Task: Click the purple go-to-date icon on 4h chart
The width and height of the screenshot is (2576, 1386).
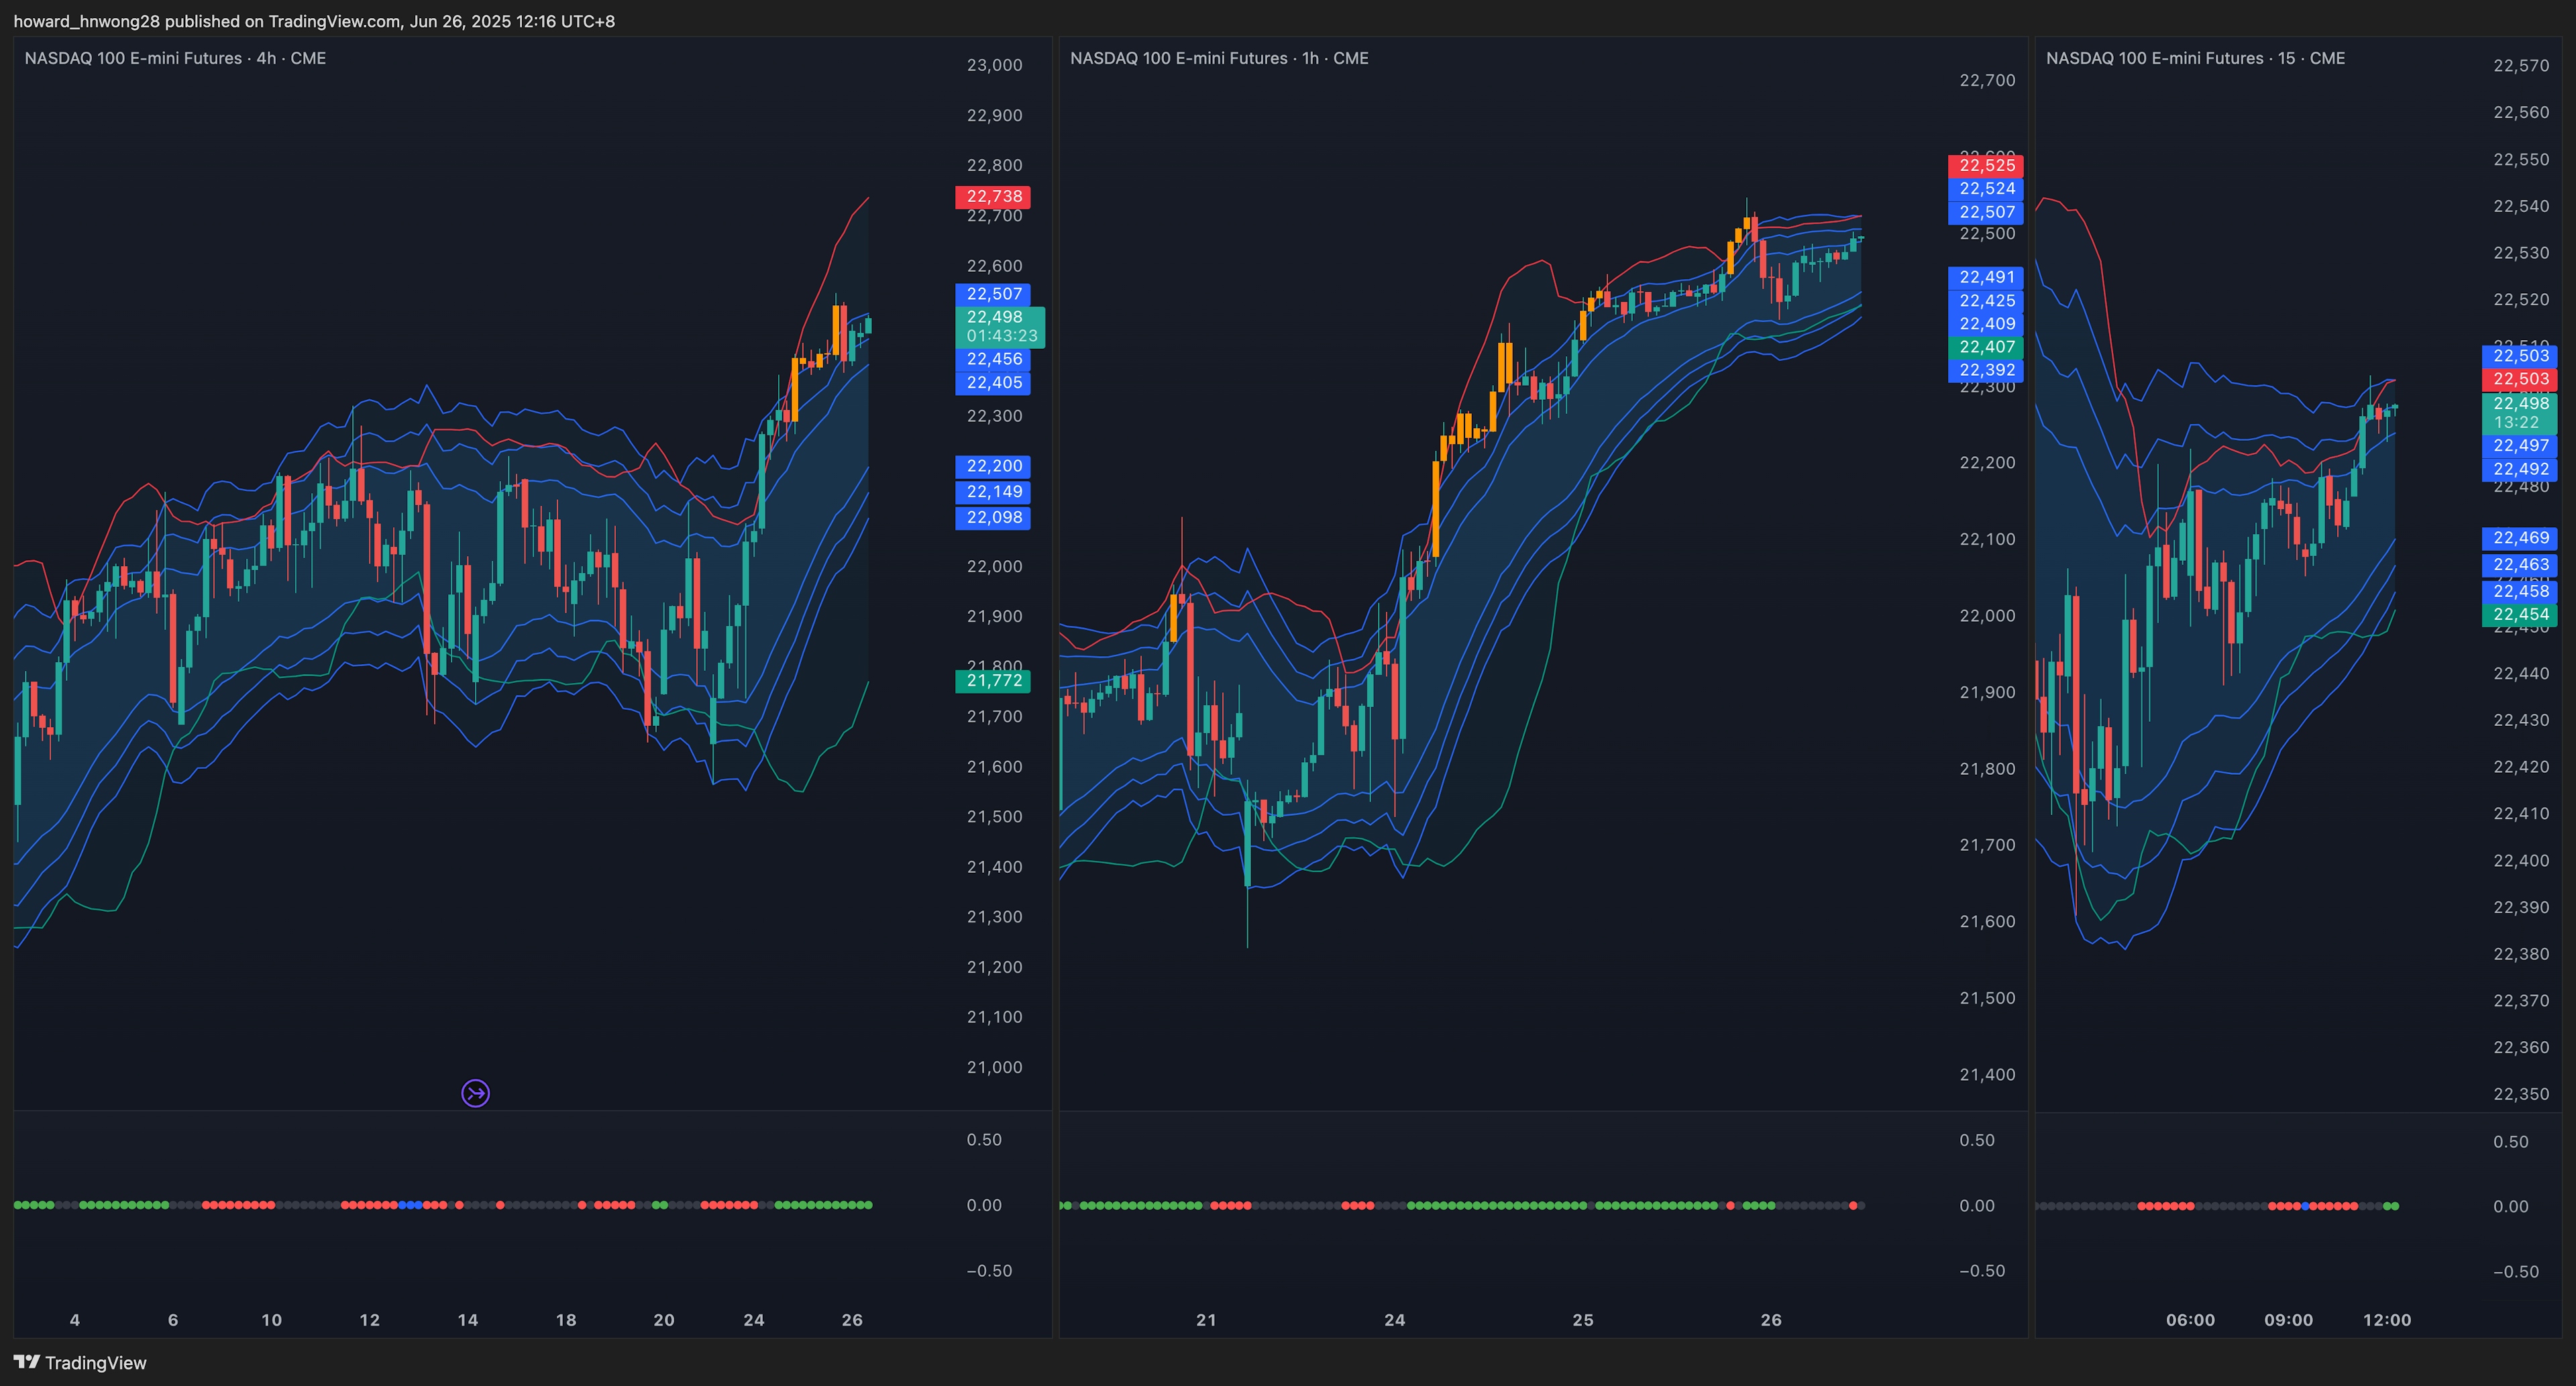Action: pos(475,1093)
